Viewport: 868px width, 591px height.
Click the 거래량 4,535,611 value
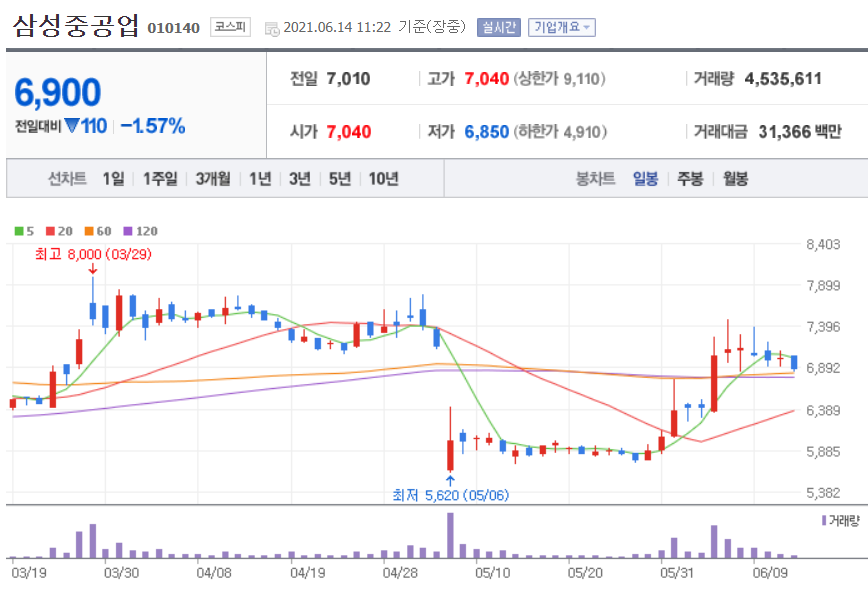(783, 79)
